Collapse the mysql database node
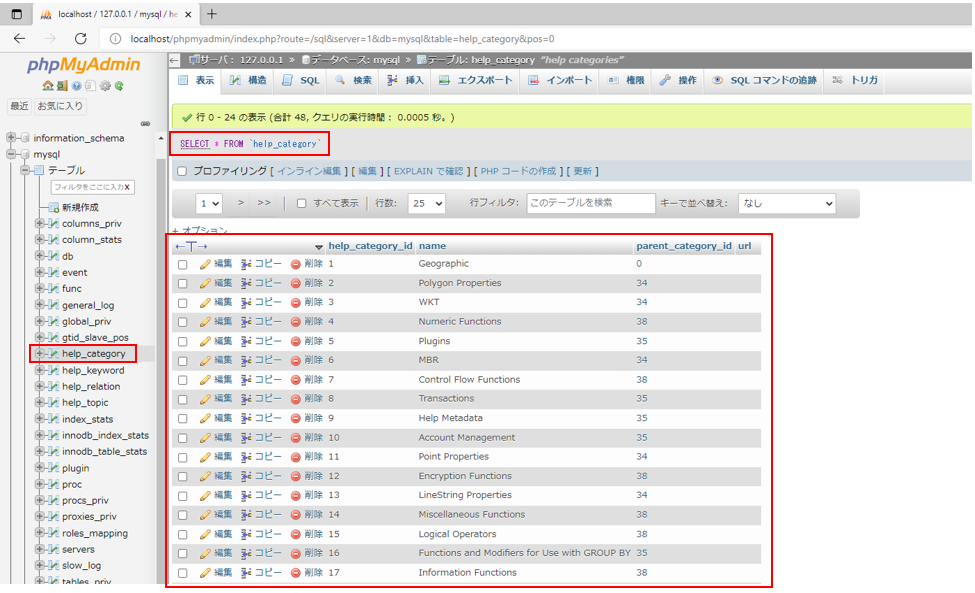Screen dimensions: 975x593 click(x=11, y=154)
